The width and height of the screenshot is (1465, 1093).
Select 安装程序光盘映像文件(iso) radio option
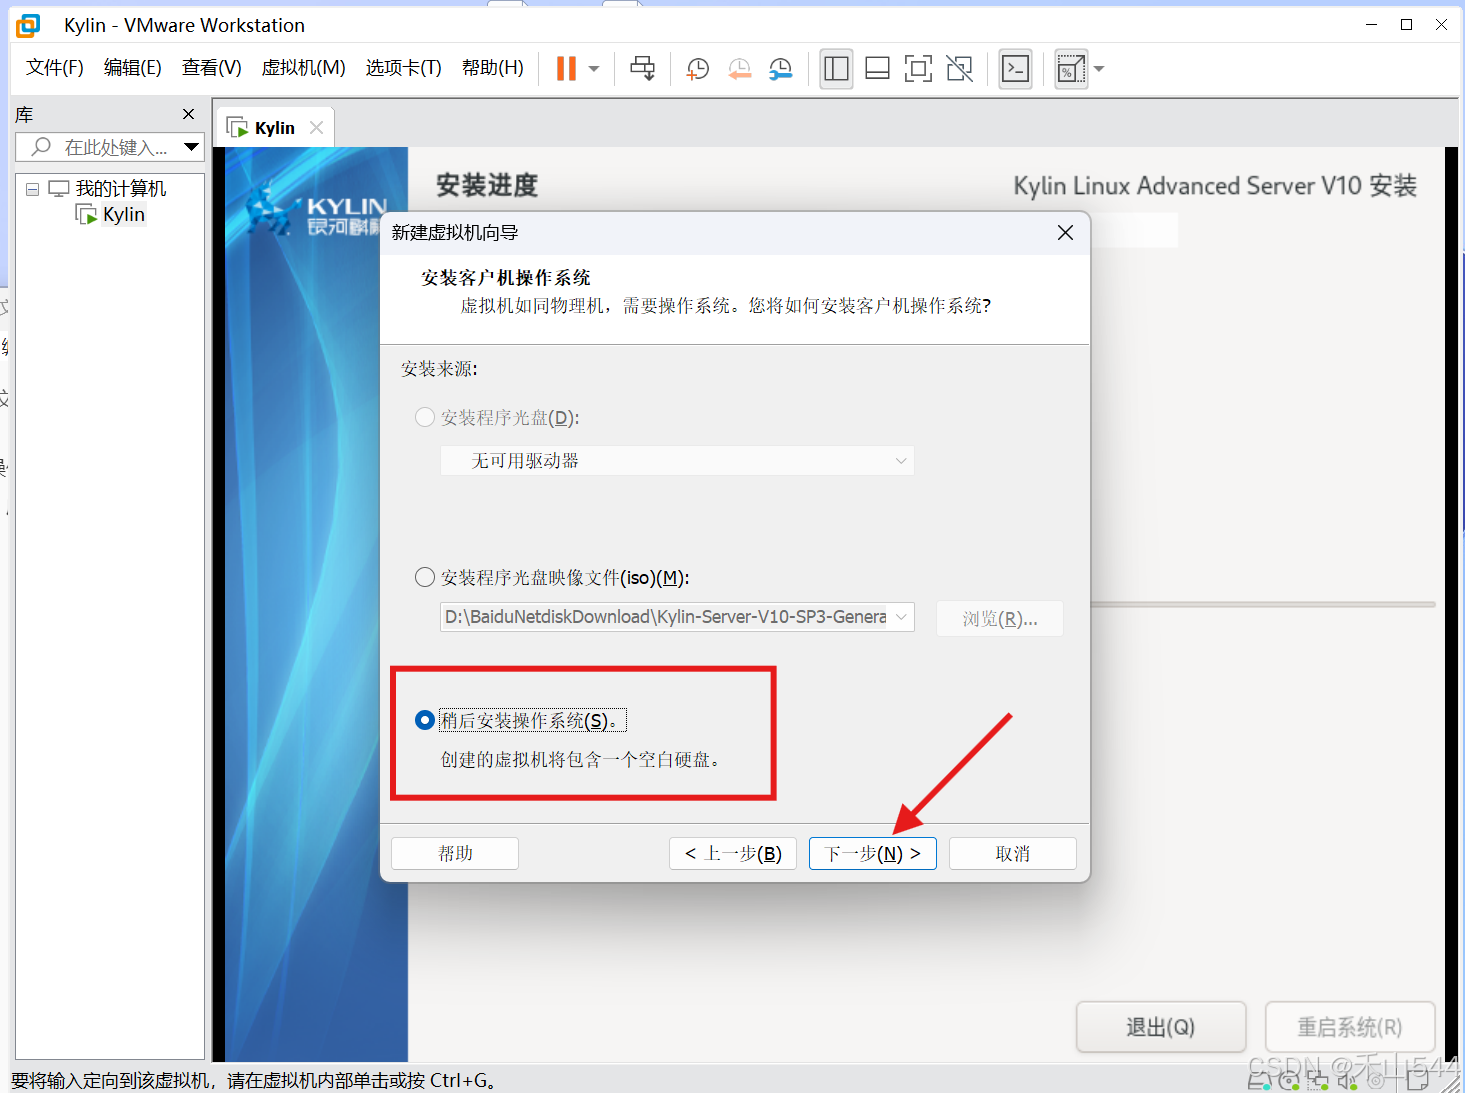(x=425, y=577)
